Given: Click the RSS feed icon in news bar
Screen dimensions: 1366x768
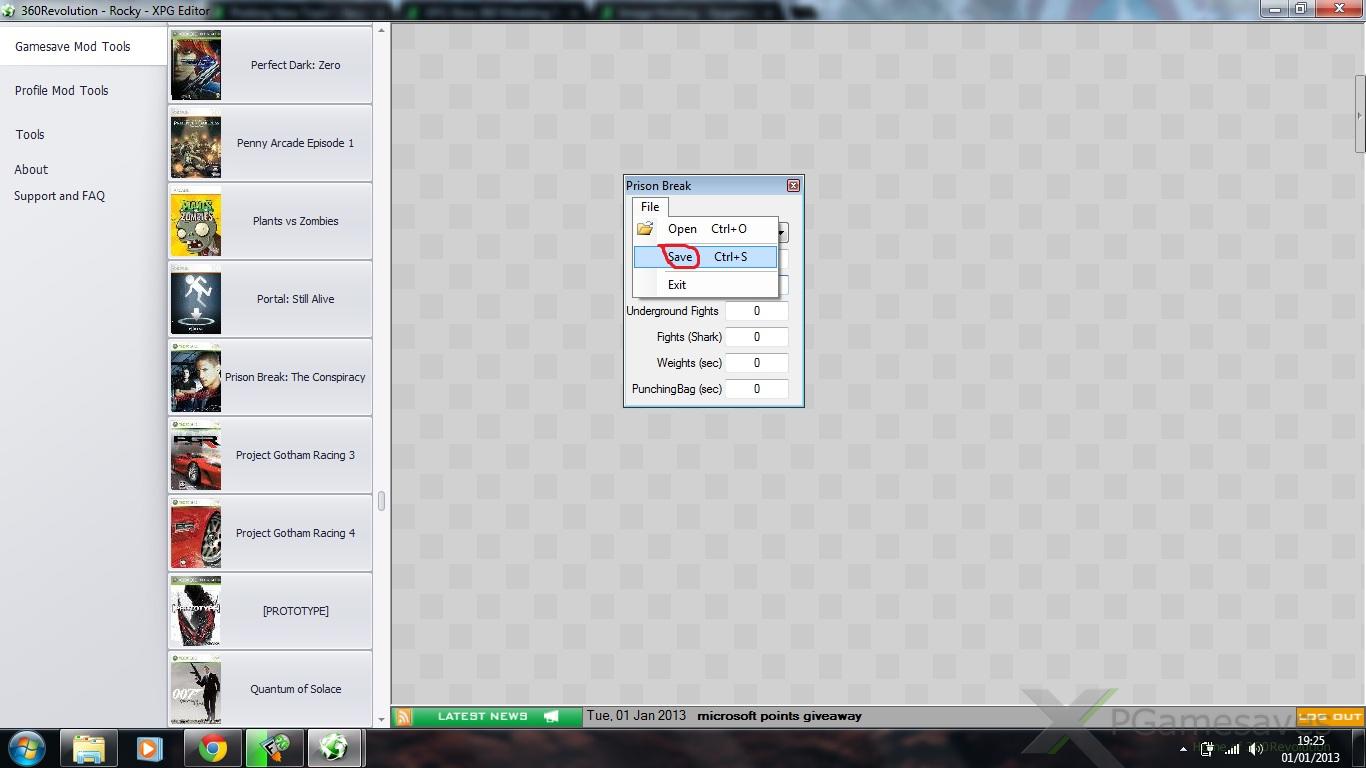Looking at the screenshot, I should [x=404, y=716].
